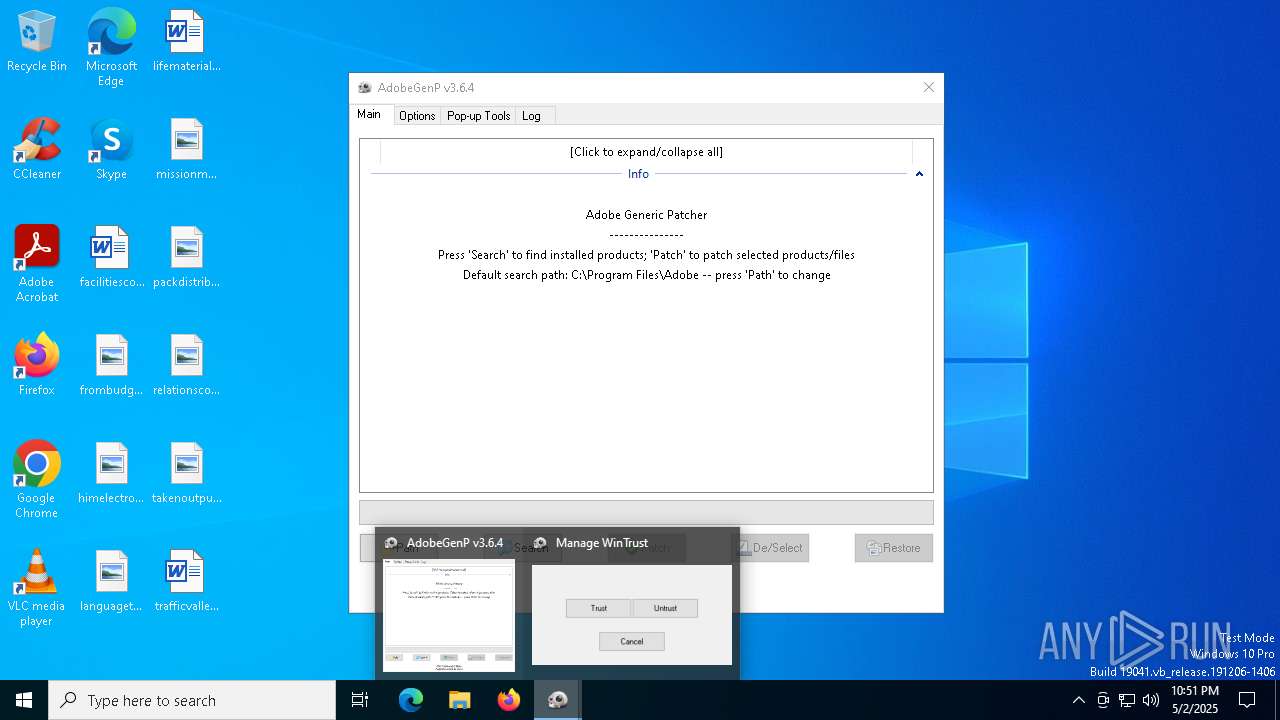Launch the VLC media player shortcut
The height and width of the screenshot is (720, 1280).
(x=37, y=588)
